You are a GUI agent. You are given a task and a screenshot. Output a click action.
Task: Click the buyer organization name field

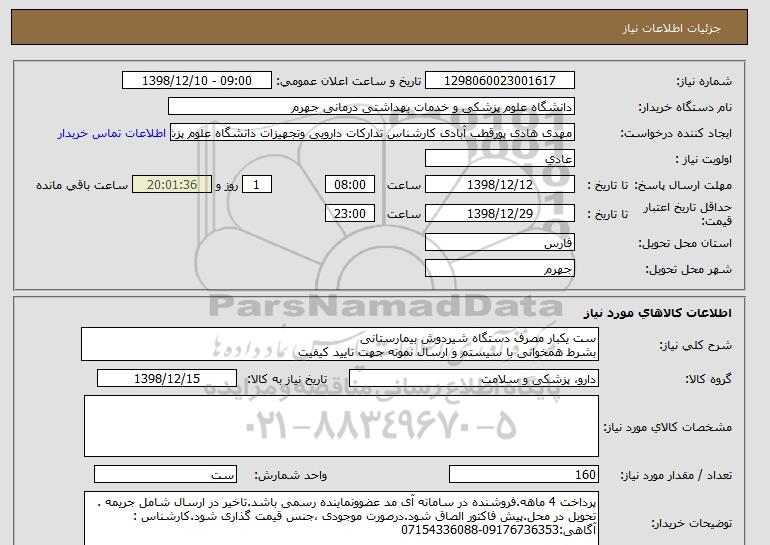371,107
